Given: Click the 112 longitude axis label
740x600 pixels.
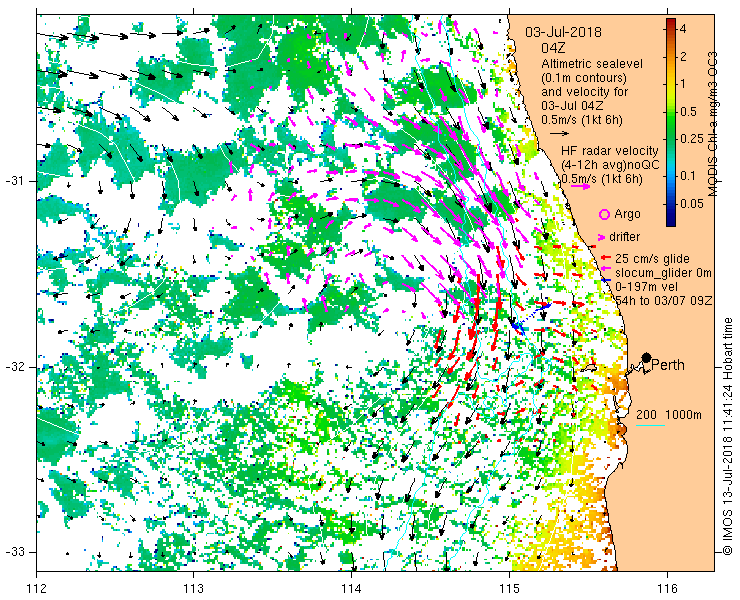Looking at the screenshot, I should click(x=37, y=589).
